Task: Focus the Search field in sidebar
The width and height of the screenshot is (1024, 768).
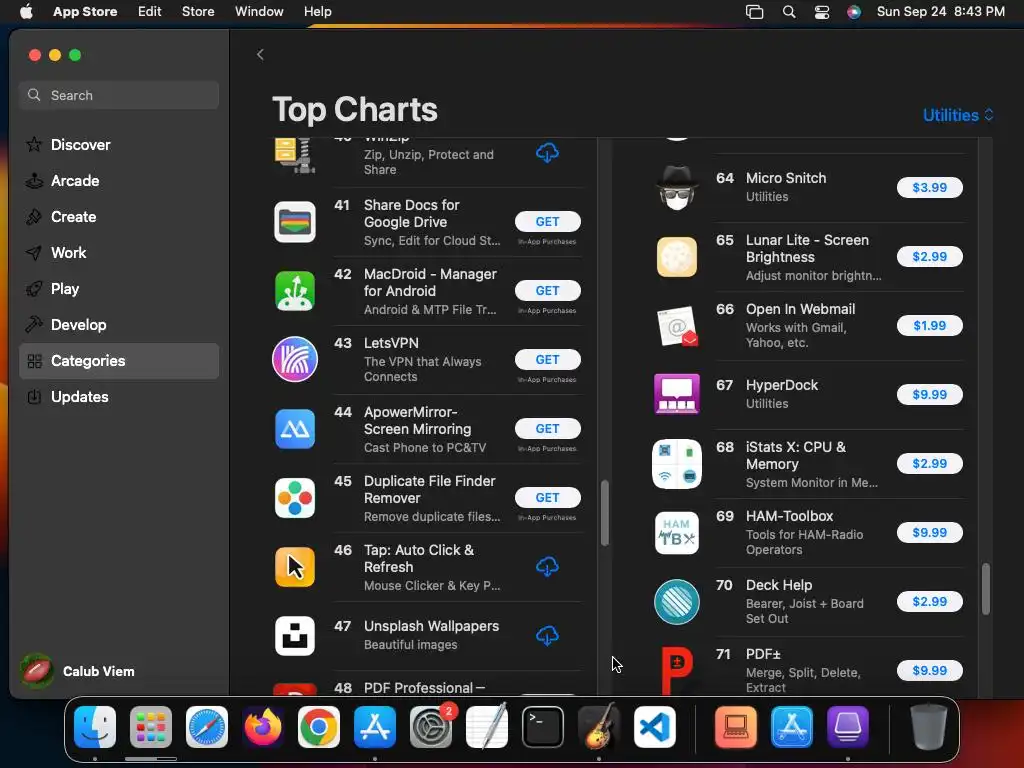Action: (119, 95)
